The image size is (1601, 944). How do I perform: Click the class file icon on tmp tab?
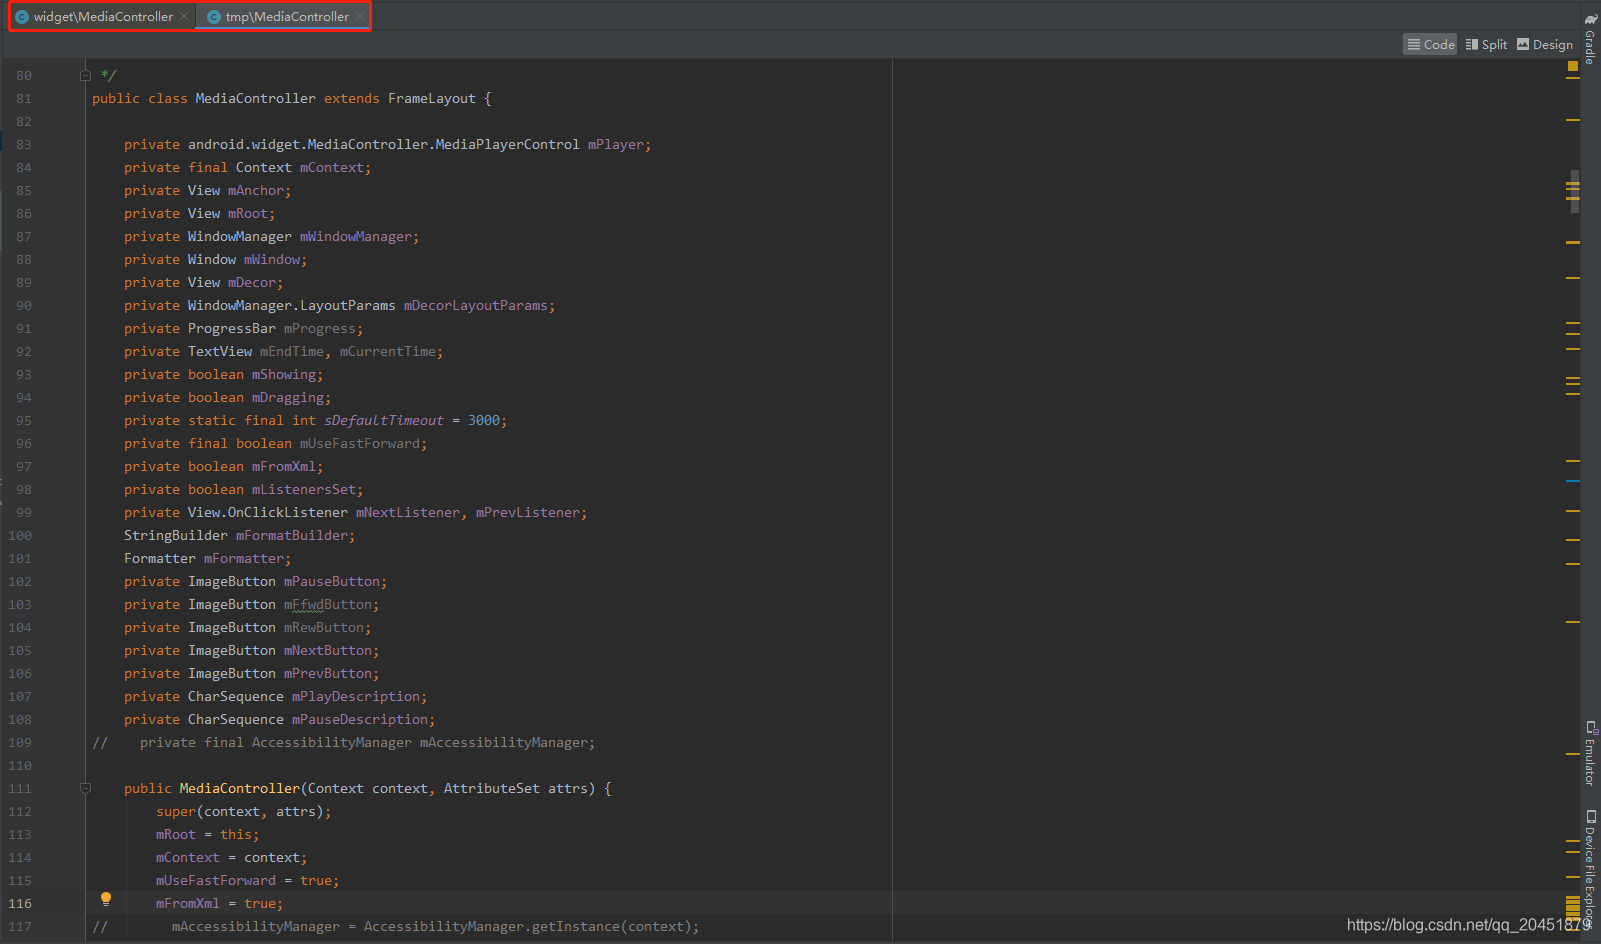[x=213, y=17]
